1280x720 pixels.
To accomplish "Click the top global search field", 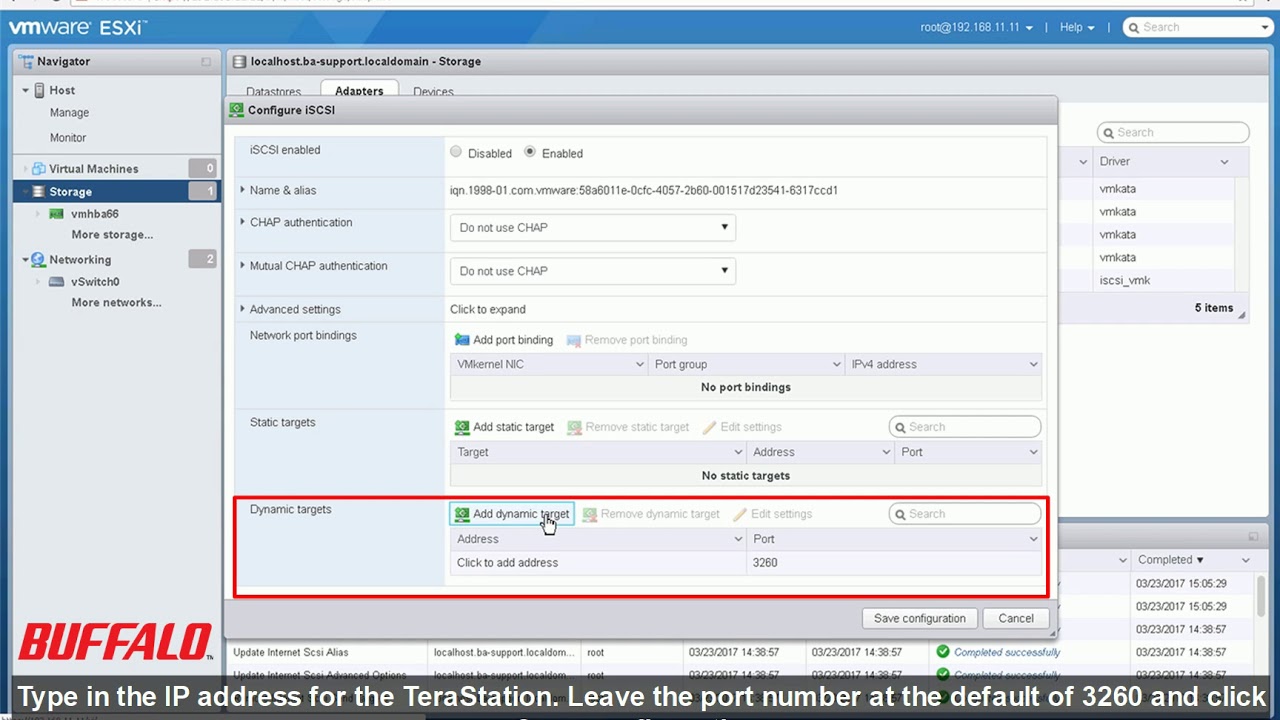I will click(x=1194, y=27).
